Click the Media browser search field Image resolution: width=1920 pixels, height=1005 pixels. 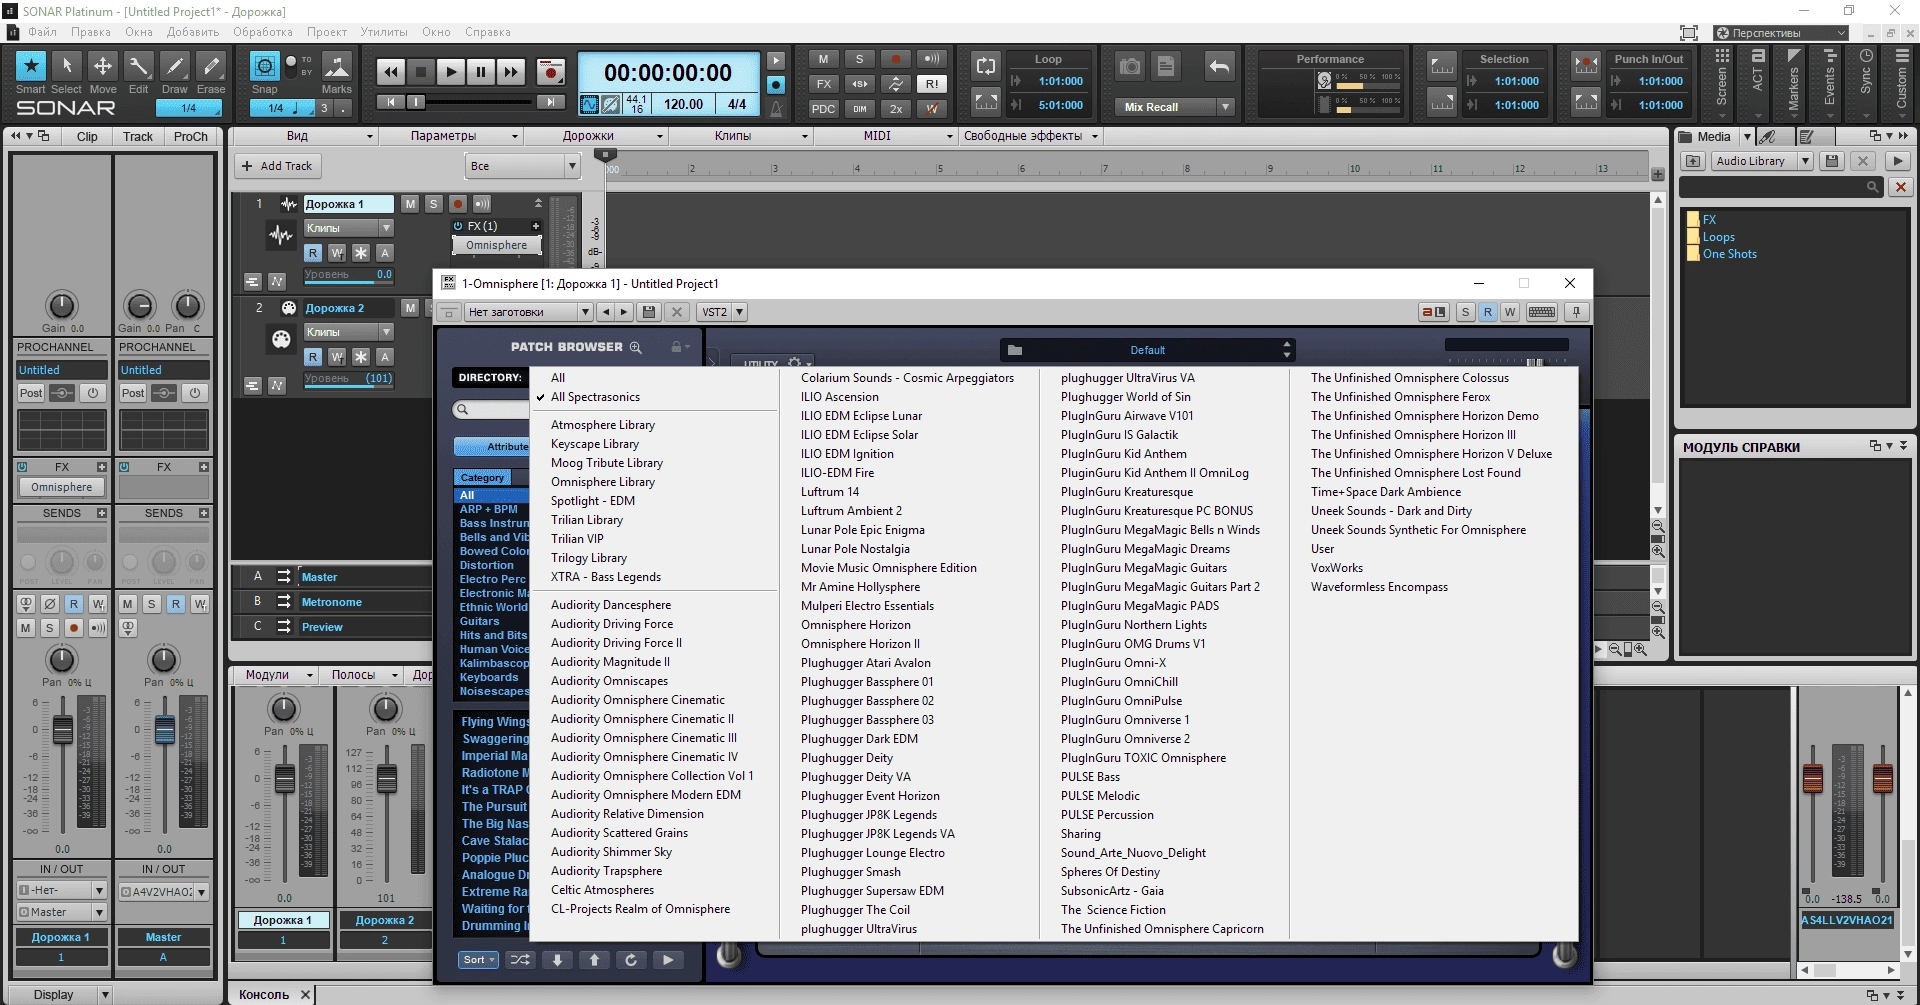[x=1780, y=187]
